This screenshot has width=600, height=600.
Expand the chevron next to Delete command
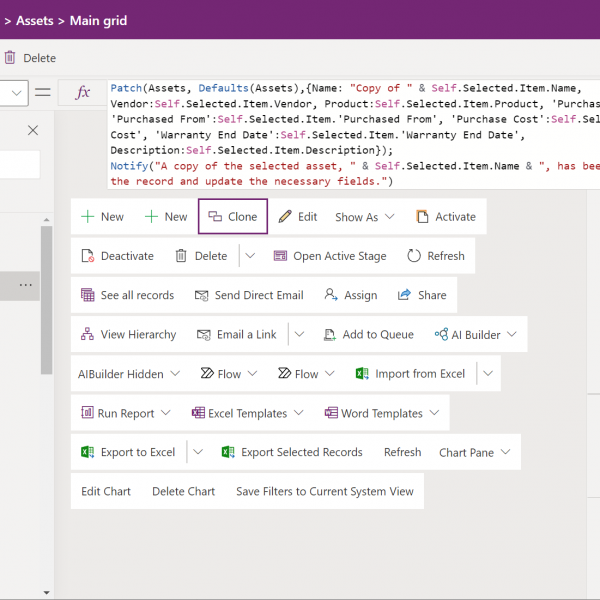(250, 256)
